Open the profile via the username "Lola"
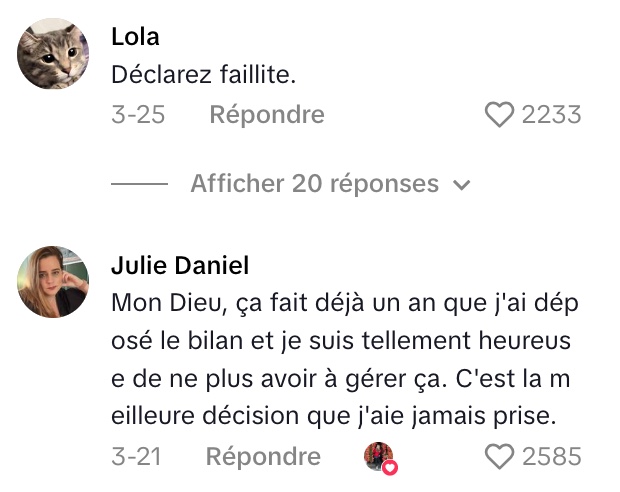620x492 pixels. point(135,37)
